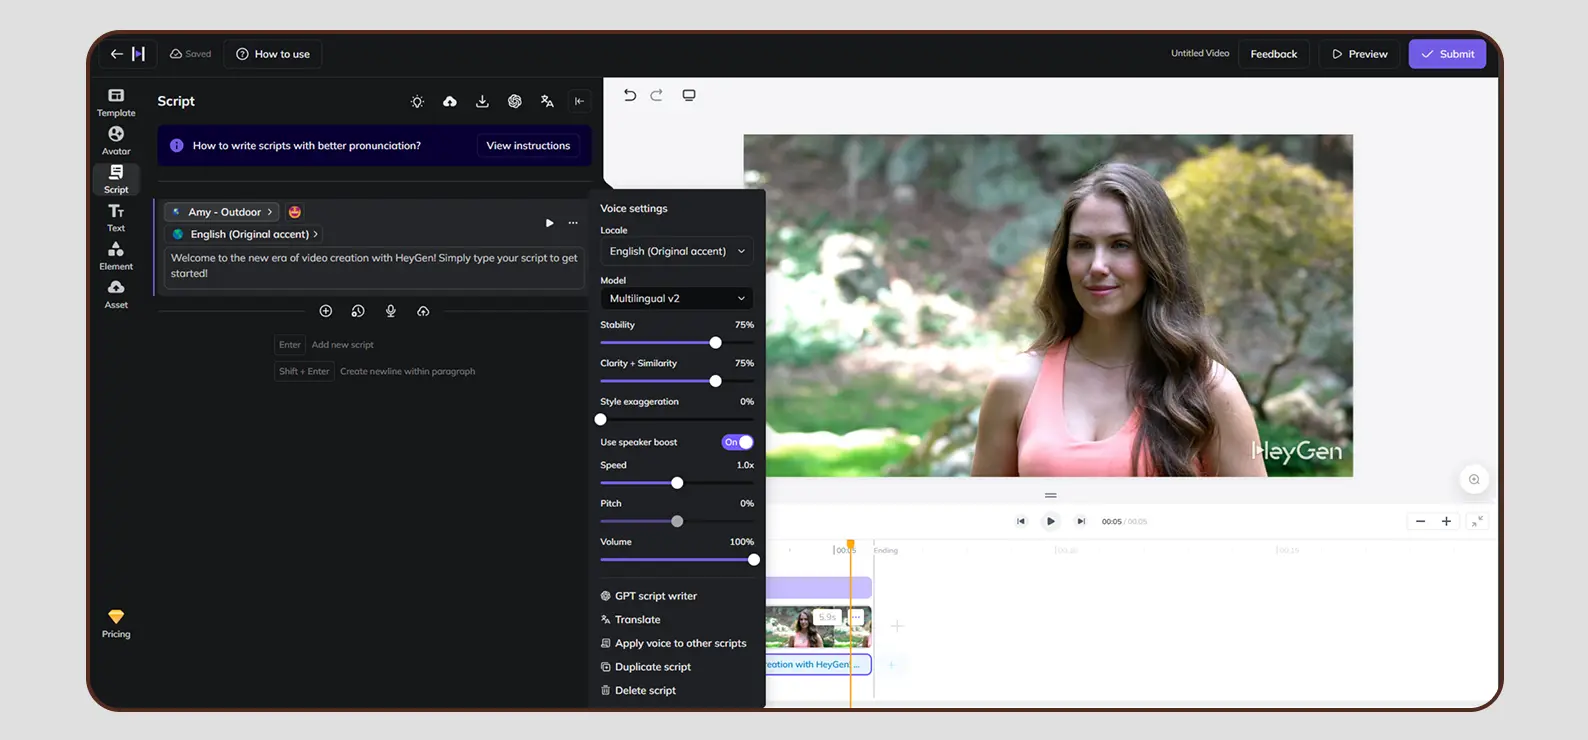Zoom in timeline with plus button
This screenshot has width=1588, height=740.
click(1446, 521)
